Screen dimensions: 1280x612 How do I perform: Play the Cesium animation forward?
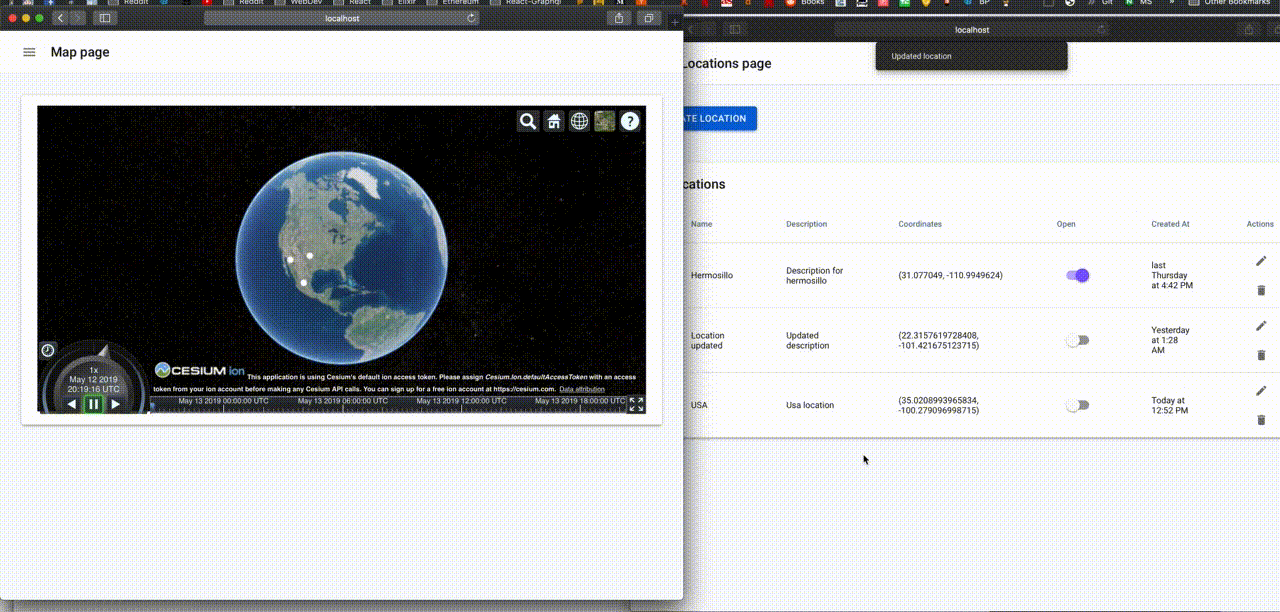click(x=116, y=404)
